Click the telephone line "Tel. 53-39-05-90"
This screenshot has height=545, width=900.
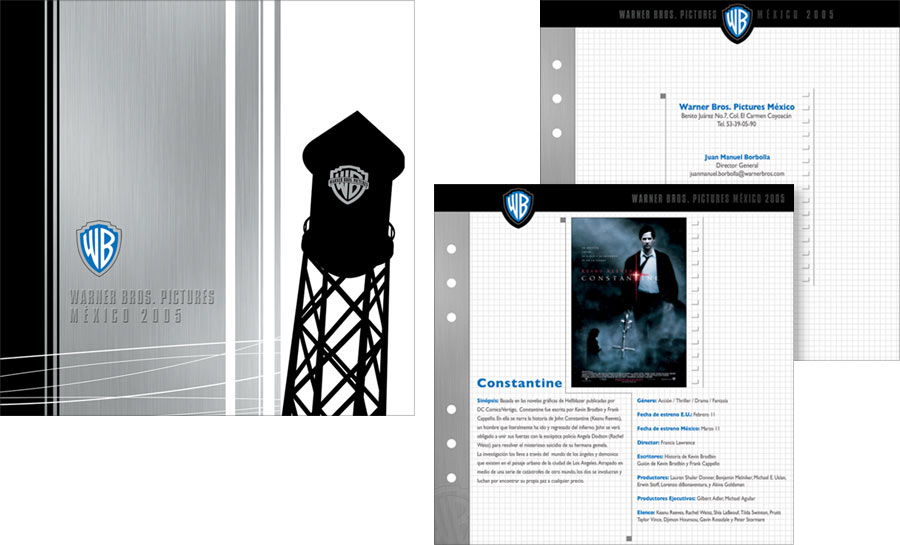[x=736, y=124]
